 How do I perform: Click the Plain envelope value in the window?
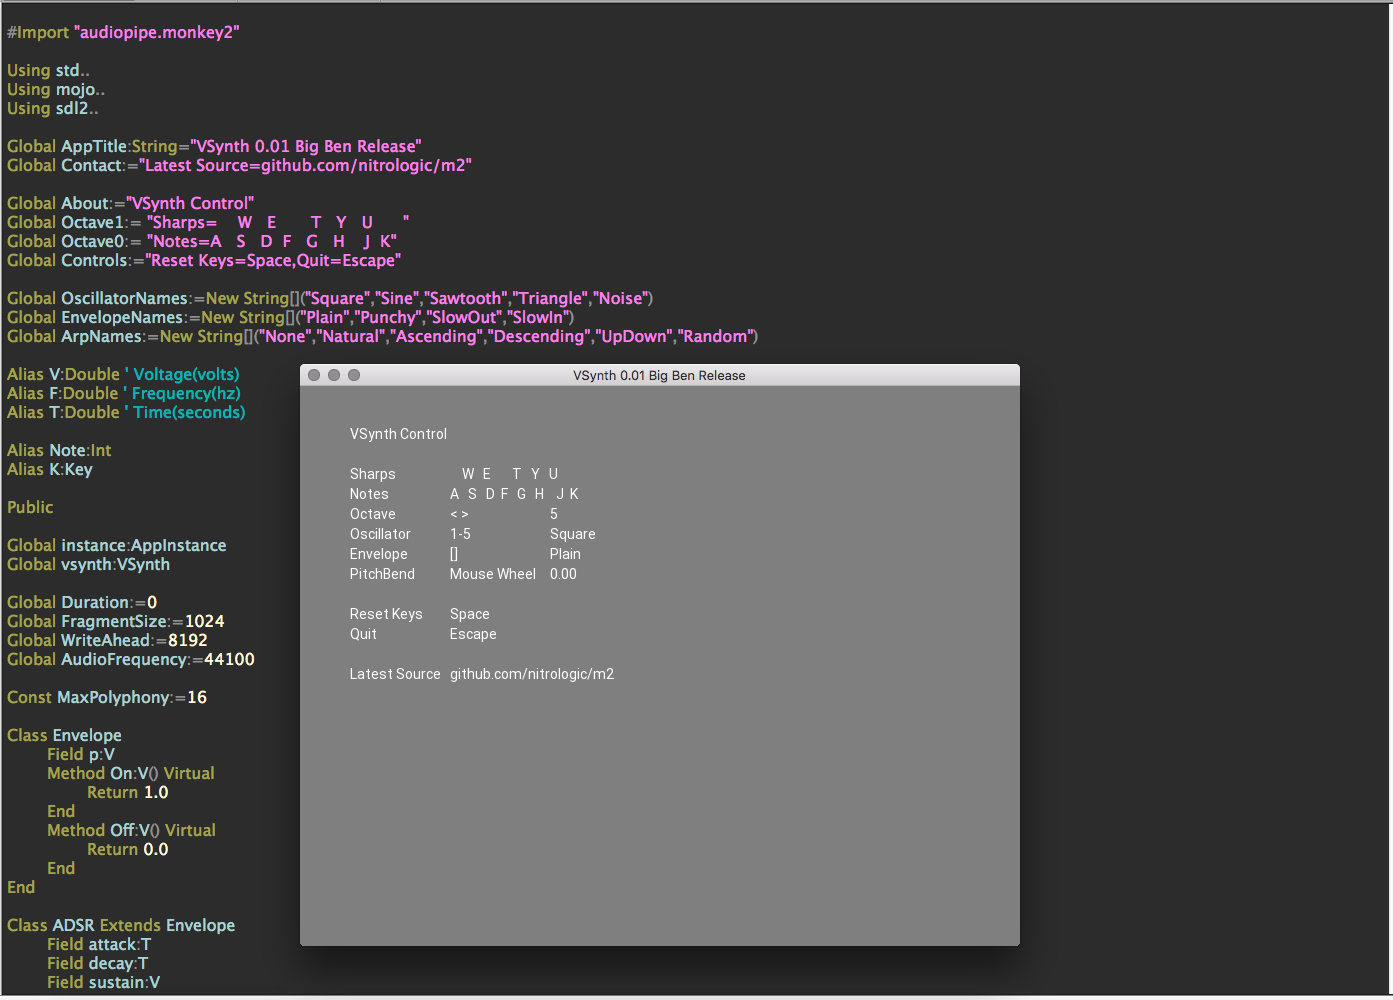pos(565,554)
